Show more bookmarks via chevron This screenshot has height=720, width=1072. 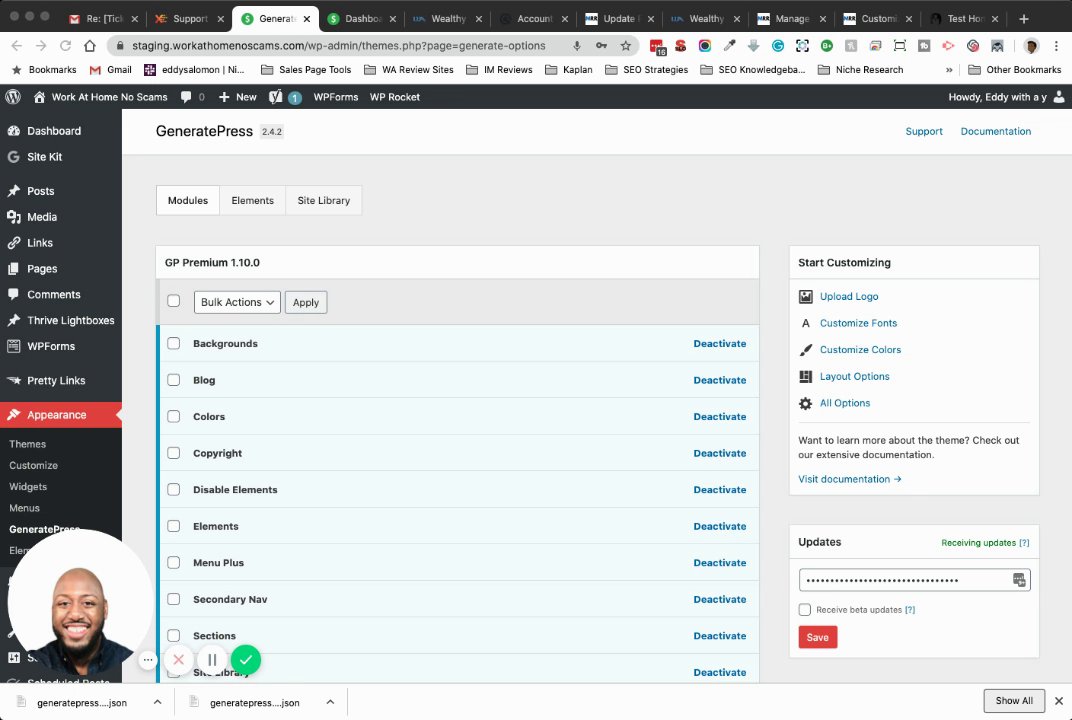949,70
